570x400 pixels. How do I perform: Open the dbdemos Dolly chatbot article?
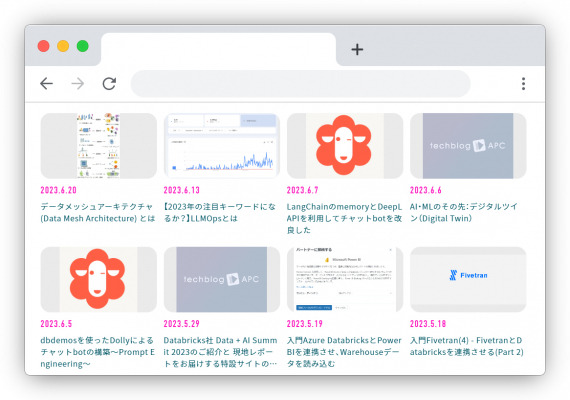coord(97,352)
